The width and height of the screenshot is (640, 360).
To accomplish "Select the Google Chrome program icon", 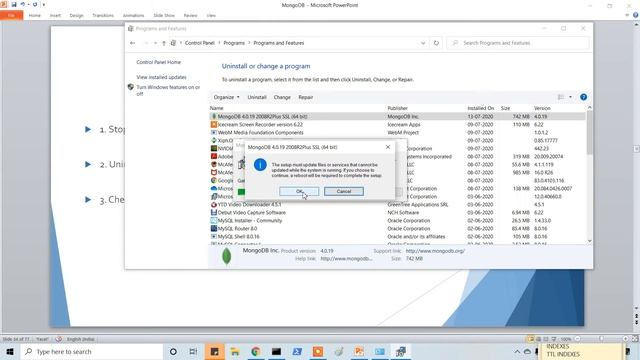I will click(213, 180).
